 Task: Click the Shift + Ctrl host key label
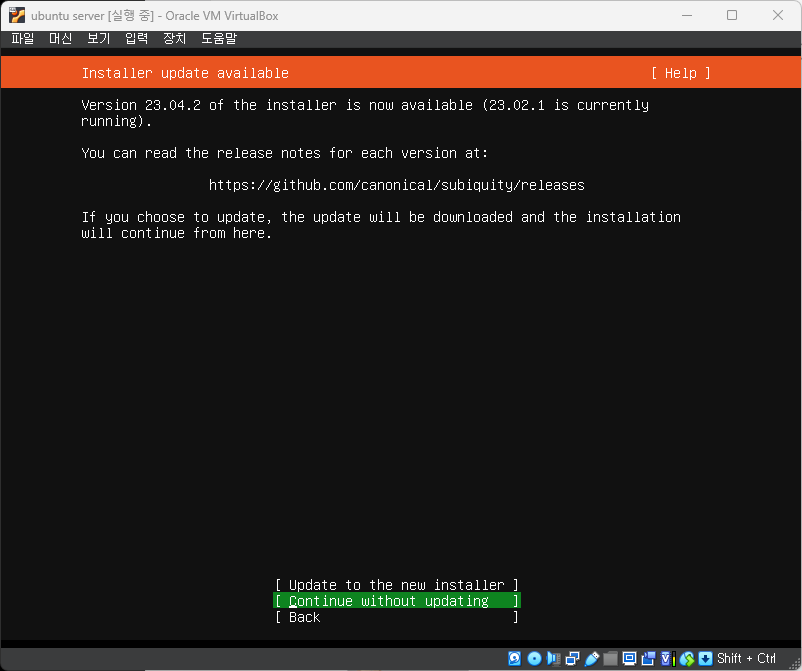pyautogui.click(x=746, y=658)
